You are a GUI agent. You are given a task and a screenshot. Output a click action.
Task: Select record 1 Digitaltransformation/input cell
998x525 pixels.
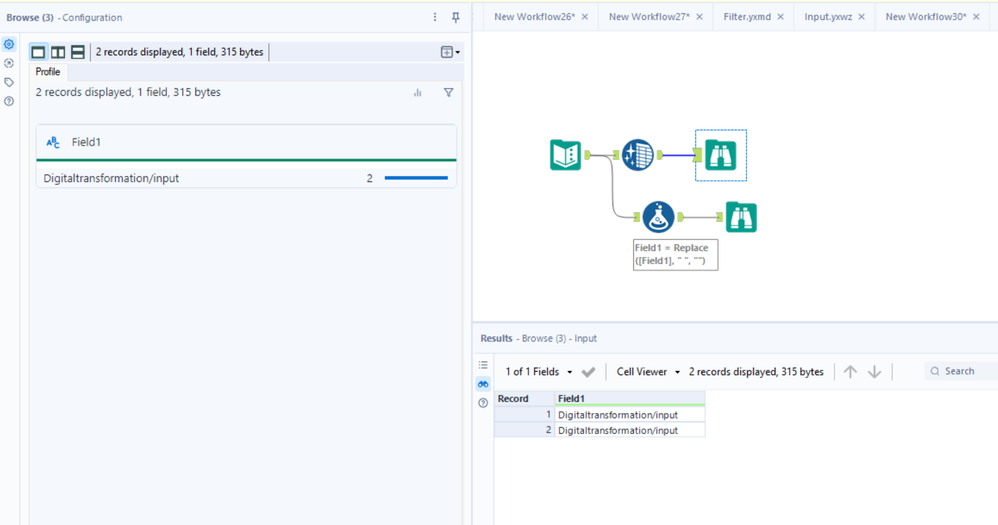point(629,414)
